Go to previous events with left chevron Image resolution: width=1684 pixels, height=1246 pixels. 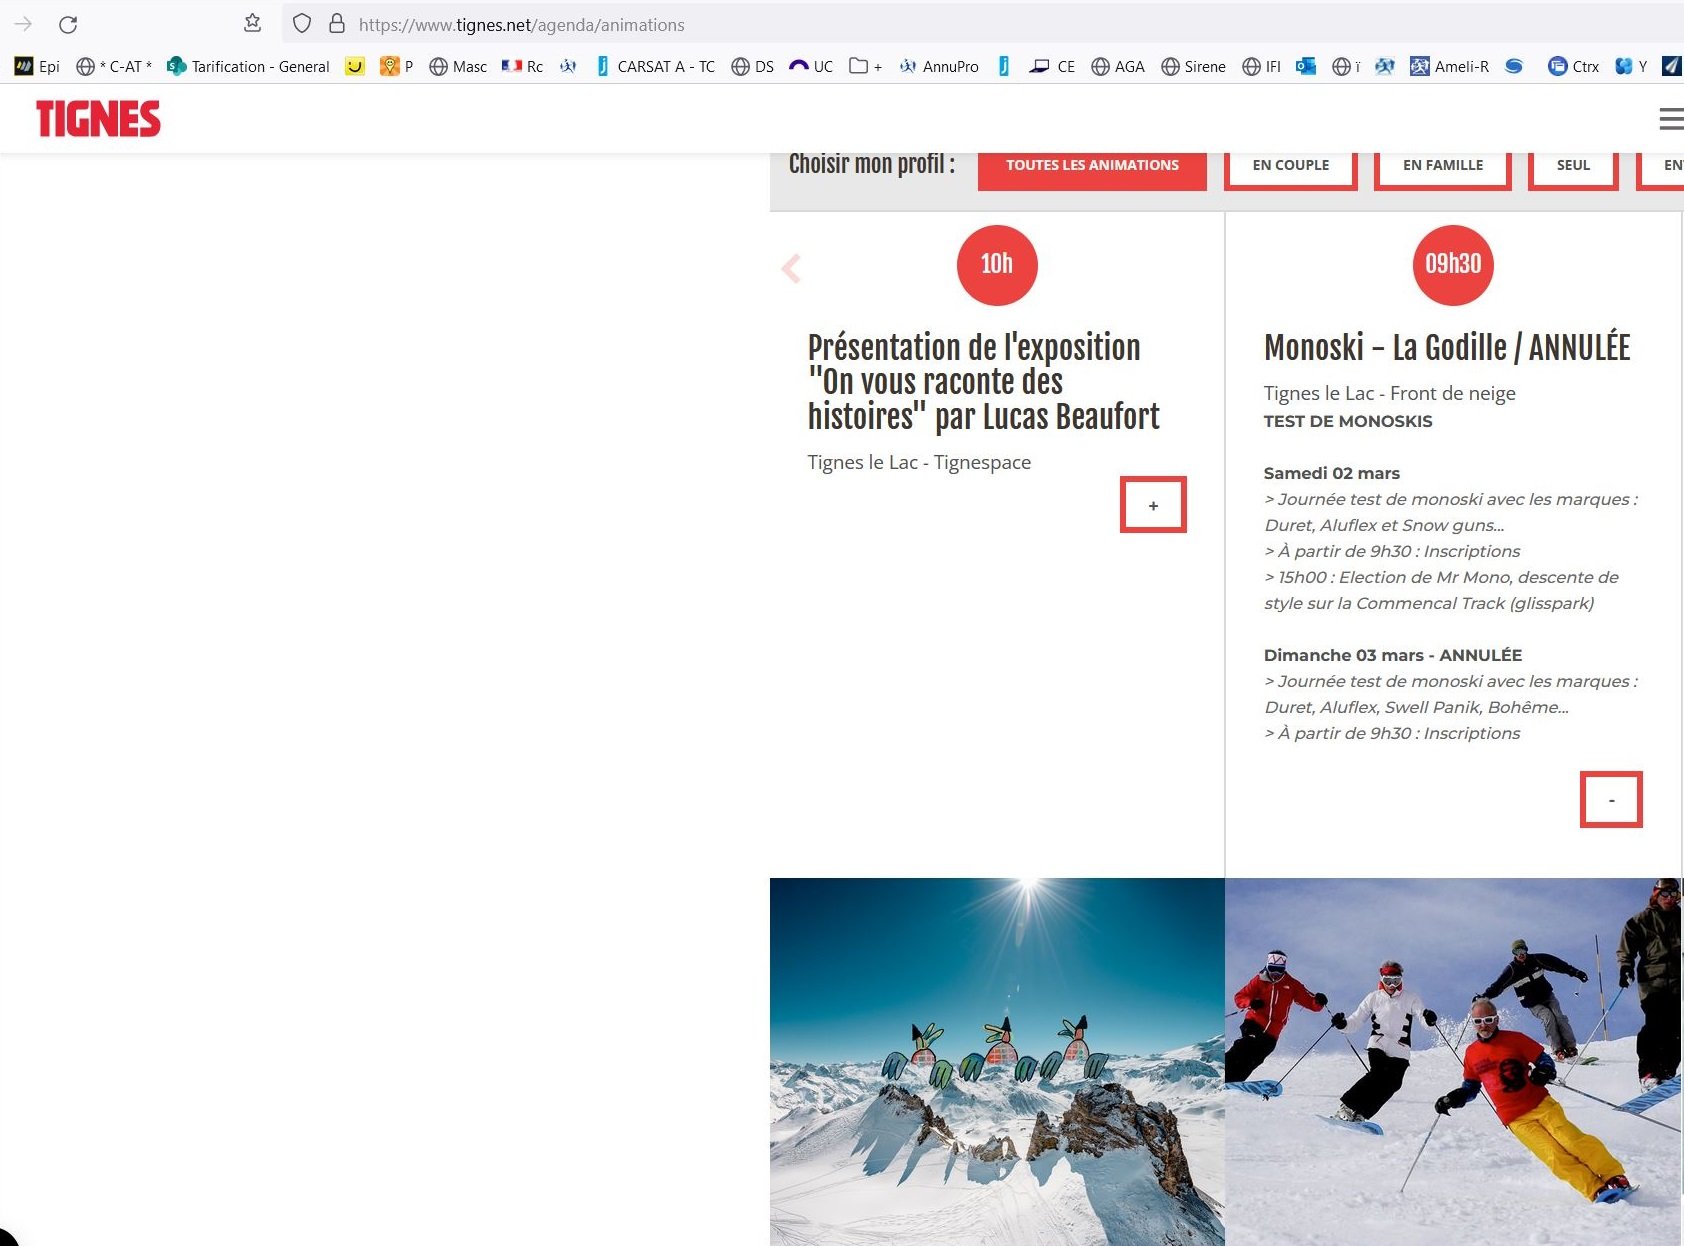tap(791, 268)
